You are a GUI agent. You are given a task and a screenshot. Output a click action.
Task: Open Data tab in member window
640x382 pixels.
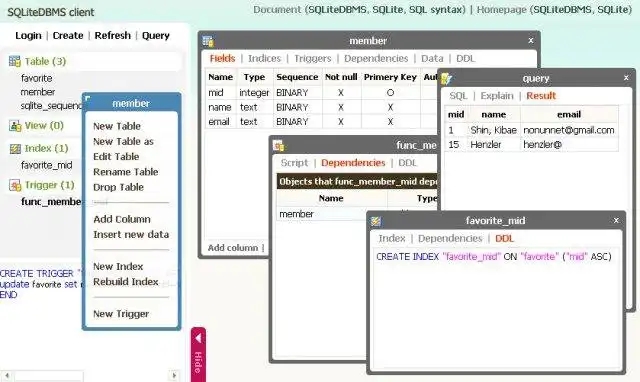click(432, 58)
